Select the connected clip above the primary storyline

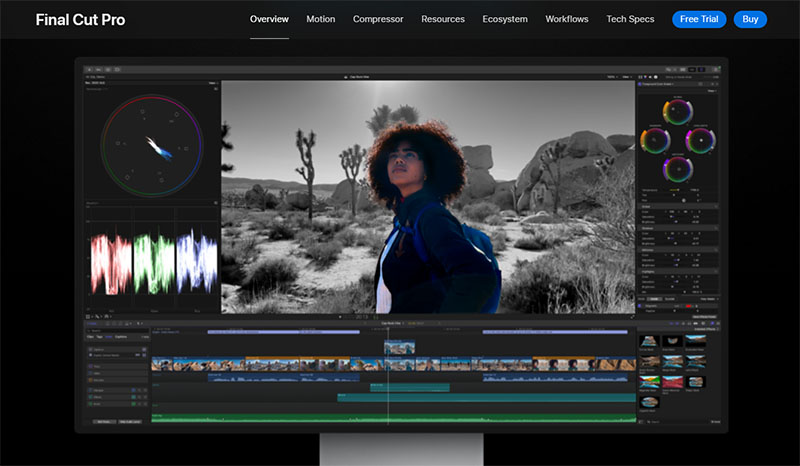pos(399,347)
